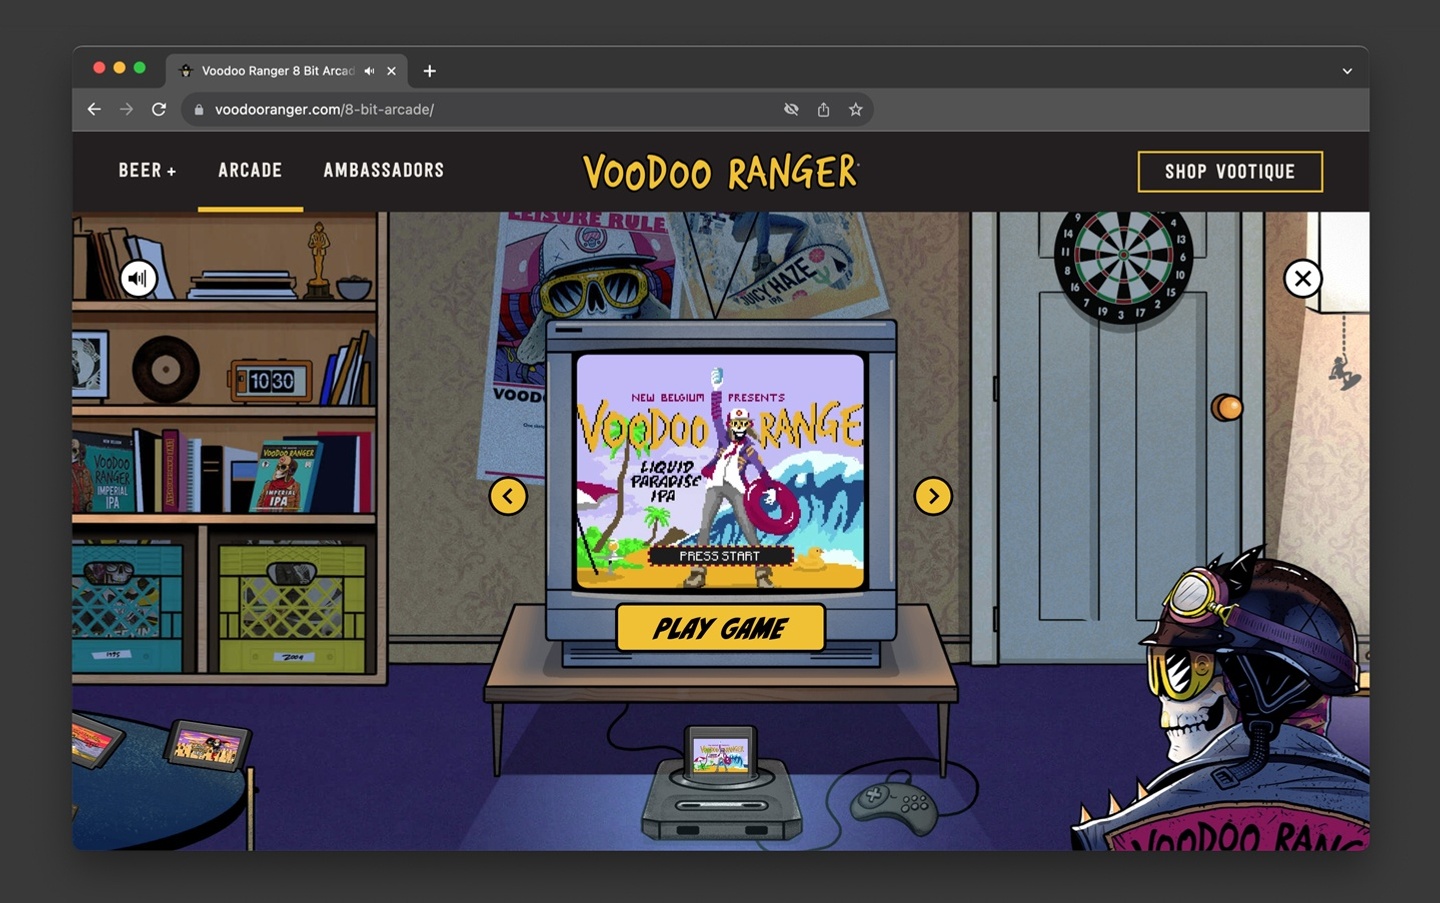Click the orange door knob

1227,407
